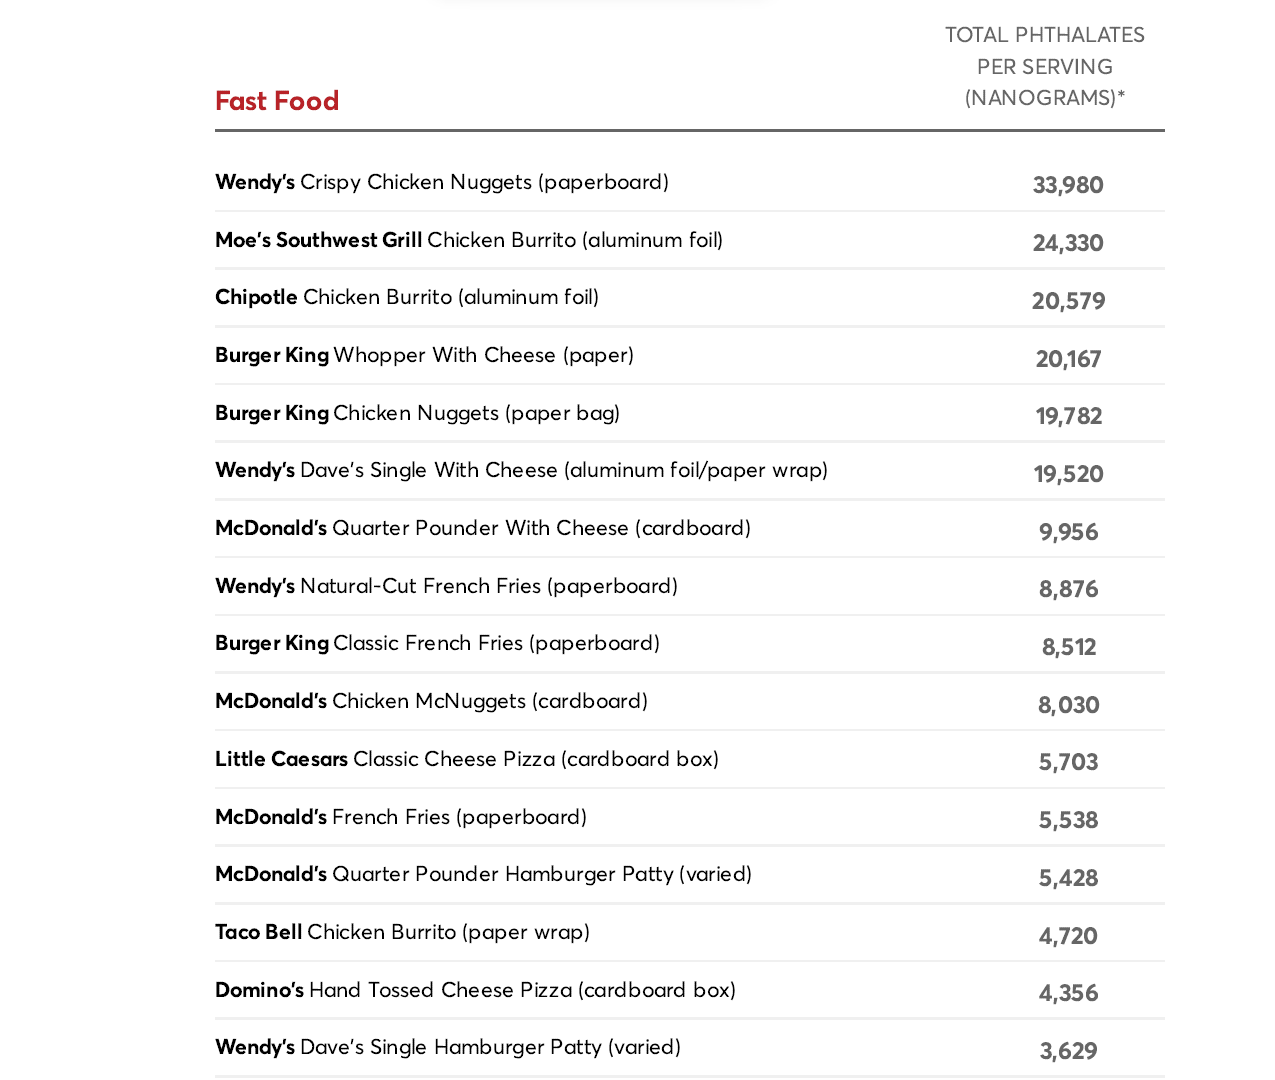Image resolution: width=1275 pixels, height=1080 pixels.
Task: Select Little Caesars Classic Cheese Pizza row
Action: (467, 759)
